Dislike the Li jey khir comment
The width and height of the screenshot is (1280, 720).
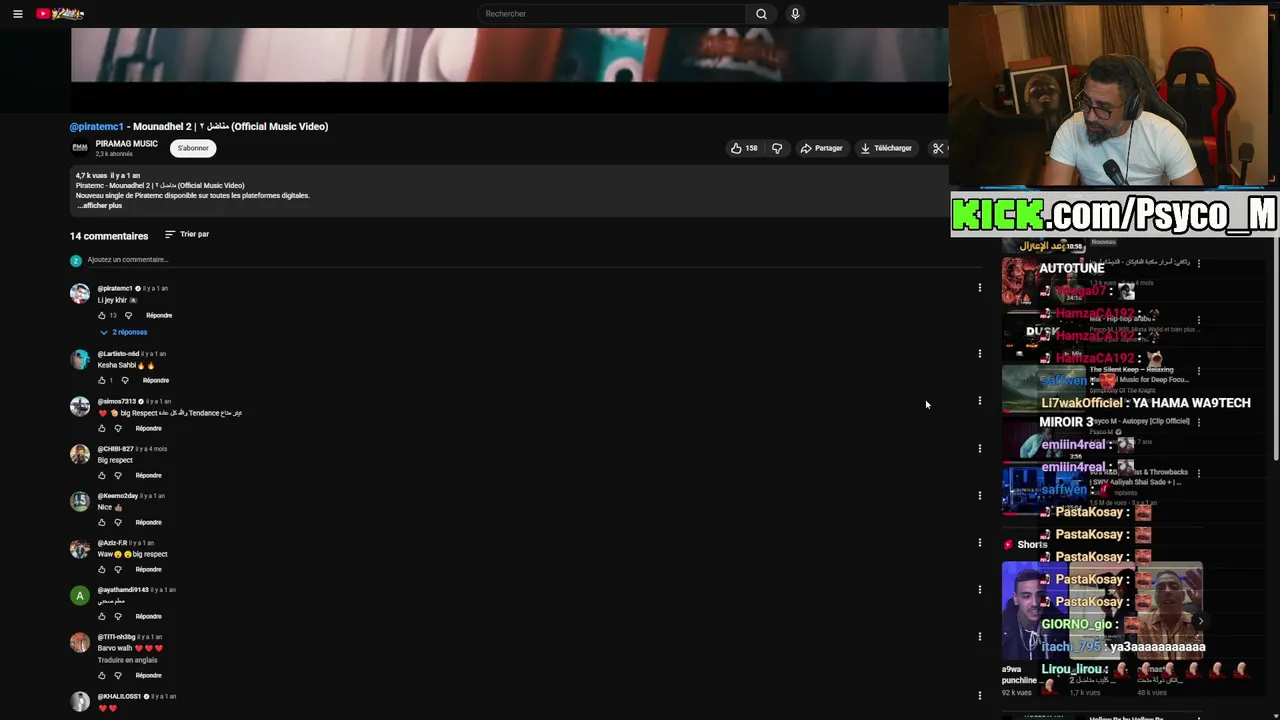[128, 315]
